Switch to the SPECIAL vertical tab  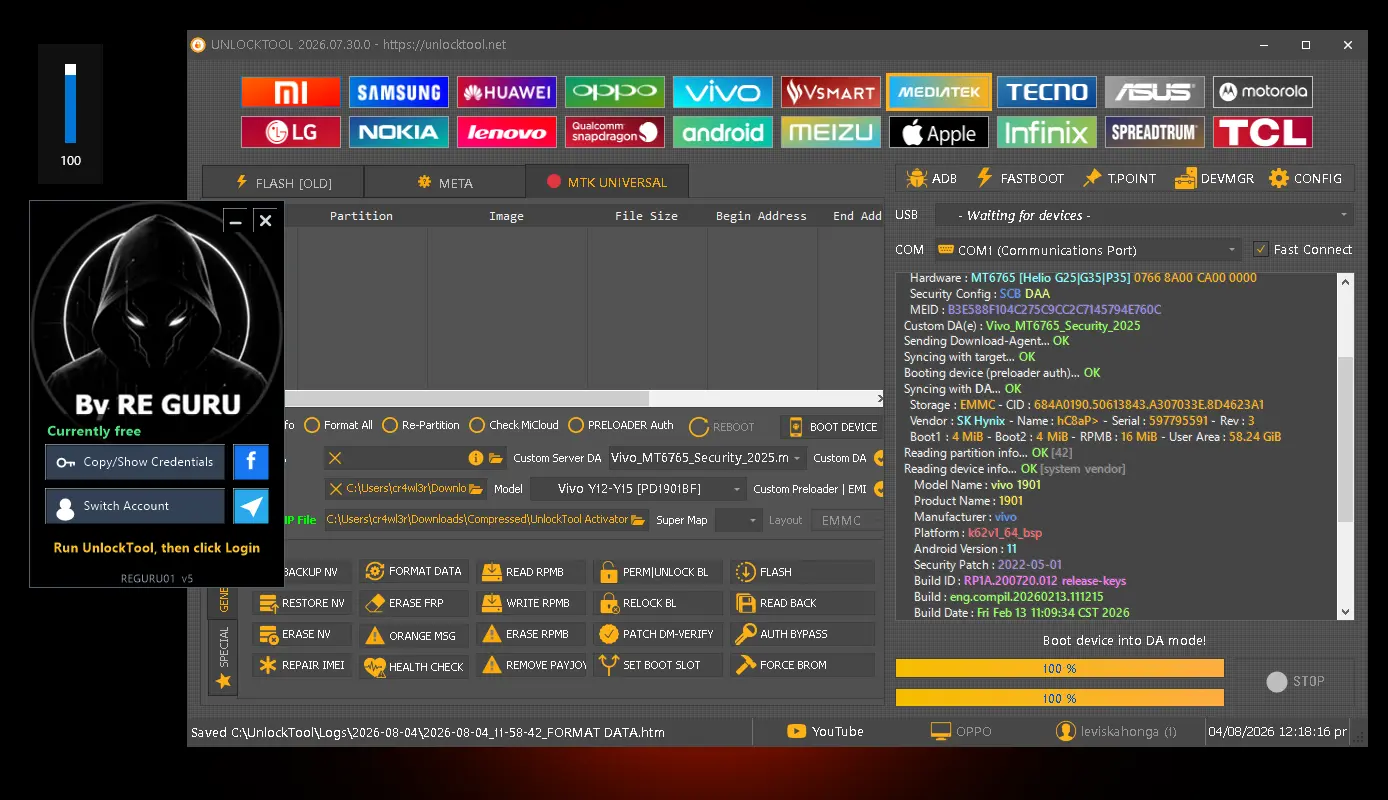223,656
